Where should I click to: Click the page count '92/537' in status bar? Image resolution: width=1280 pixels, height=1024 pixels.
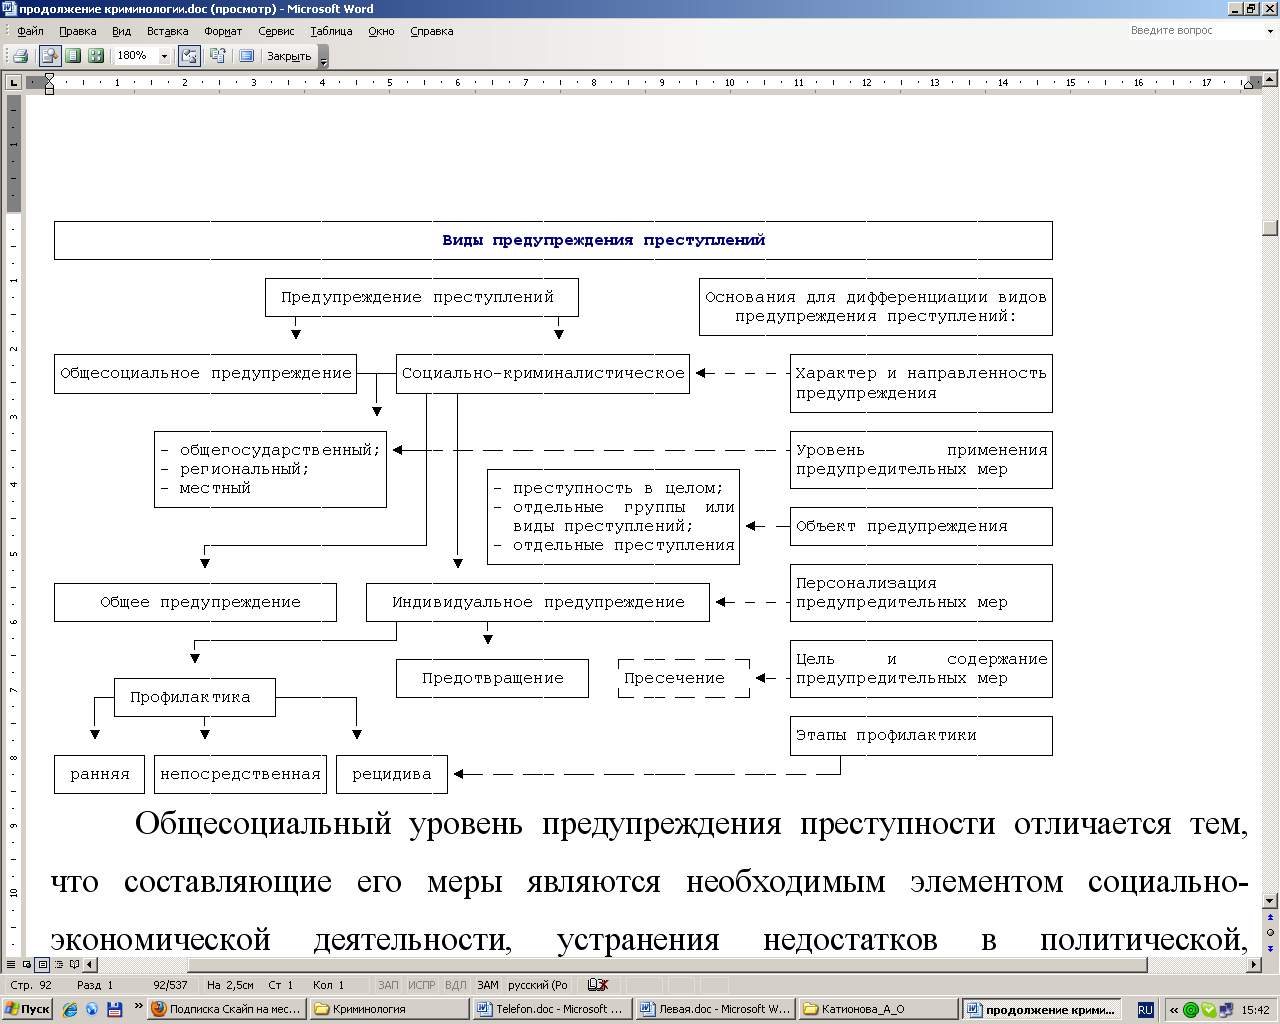coord(170,985)
